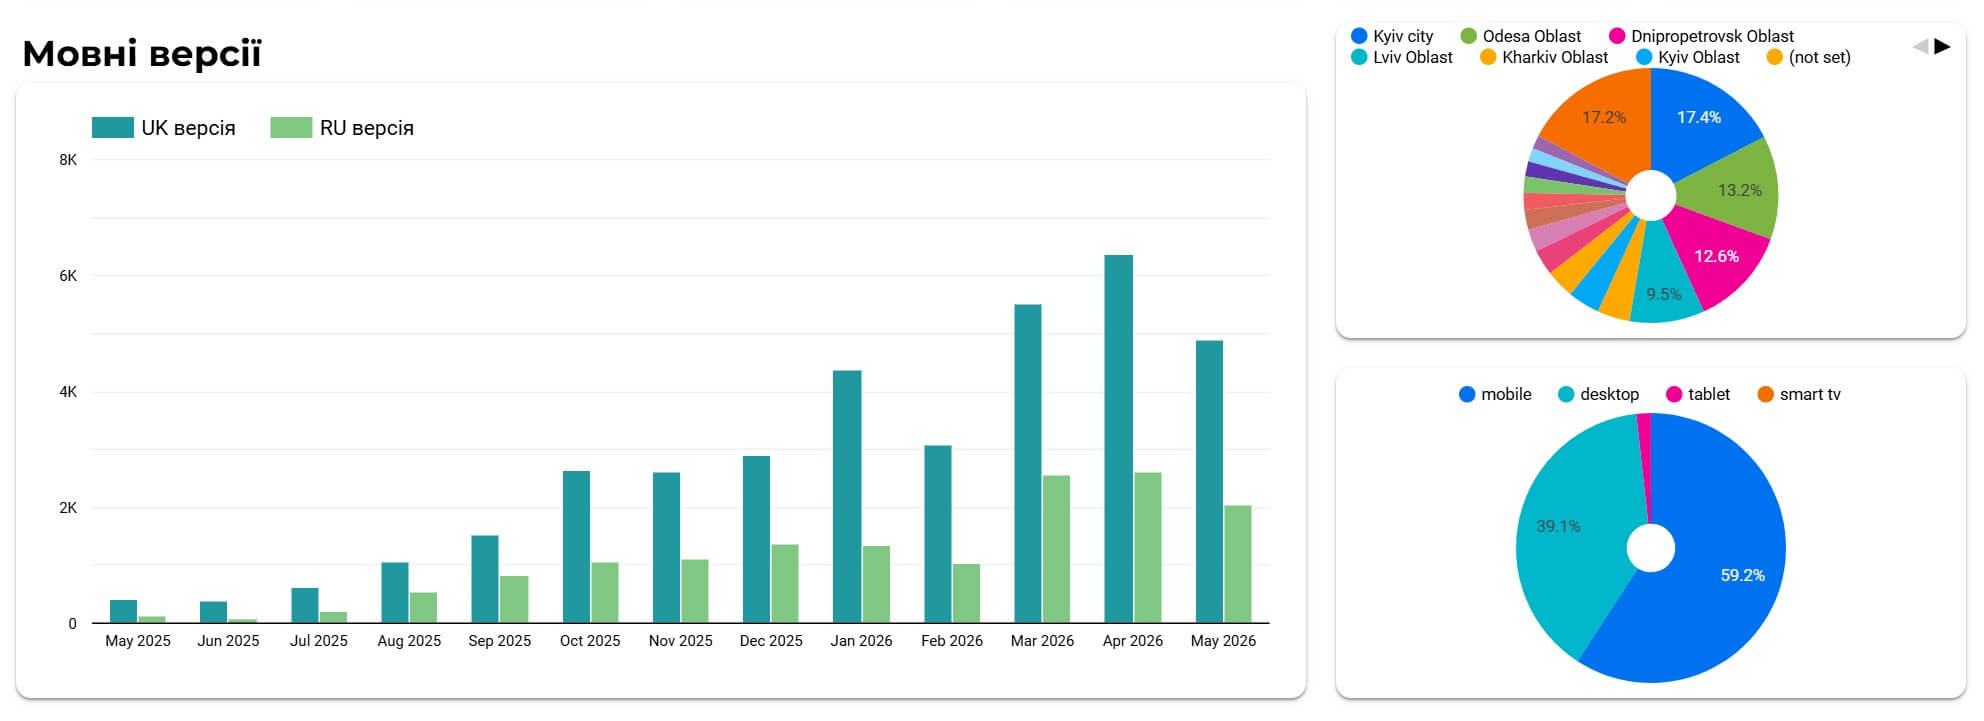Screen dimensions: 1984x721
Task: Click the '(not set)' legend label
Action: pyautogui.click(x=1820, y=57)
